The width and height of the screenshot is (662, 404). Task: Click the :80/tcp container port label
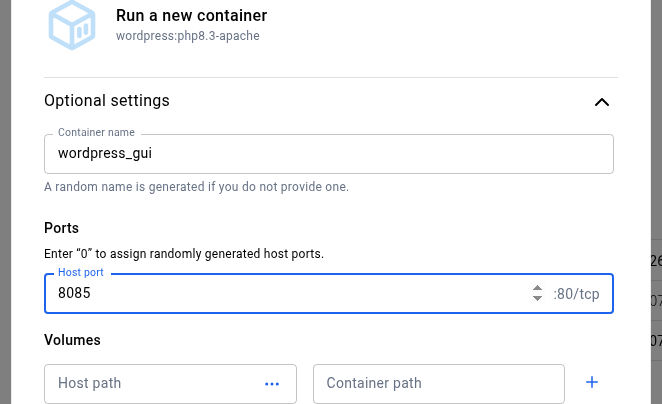coord(576,294)
